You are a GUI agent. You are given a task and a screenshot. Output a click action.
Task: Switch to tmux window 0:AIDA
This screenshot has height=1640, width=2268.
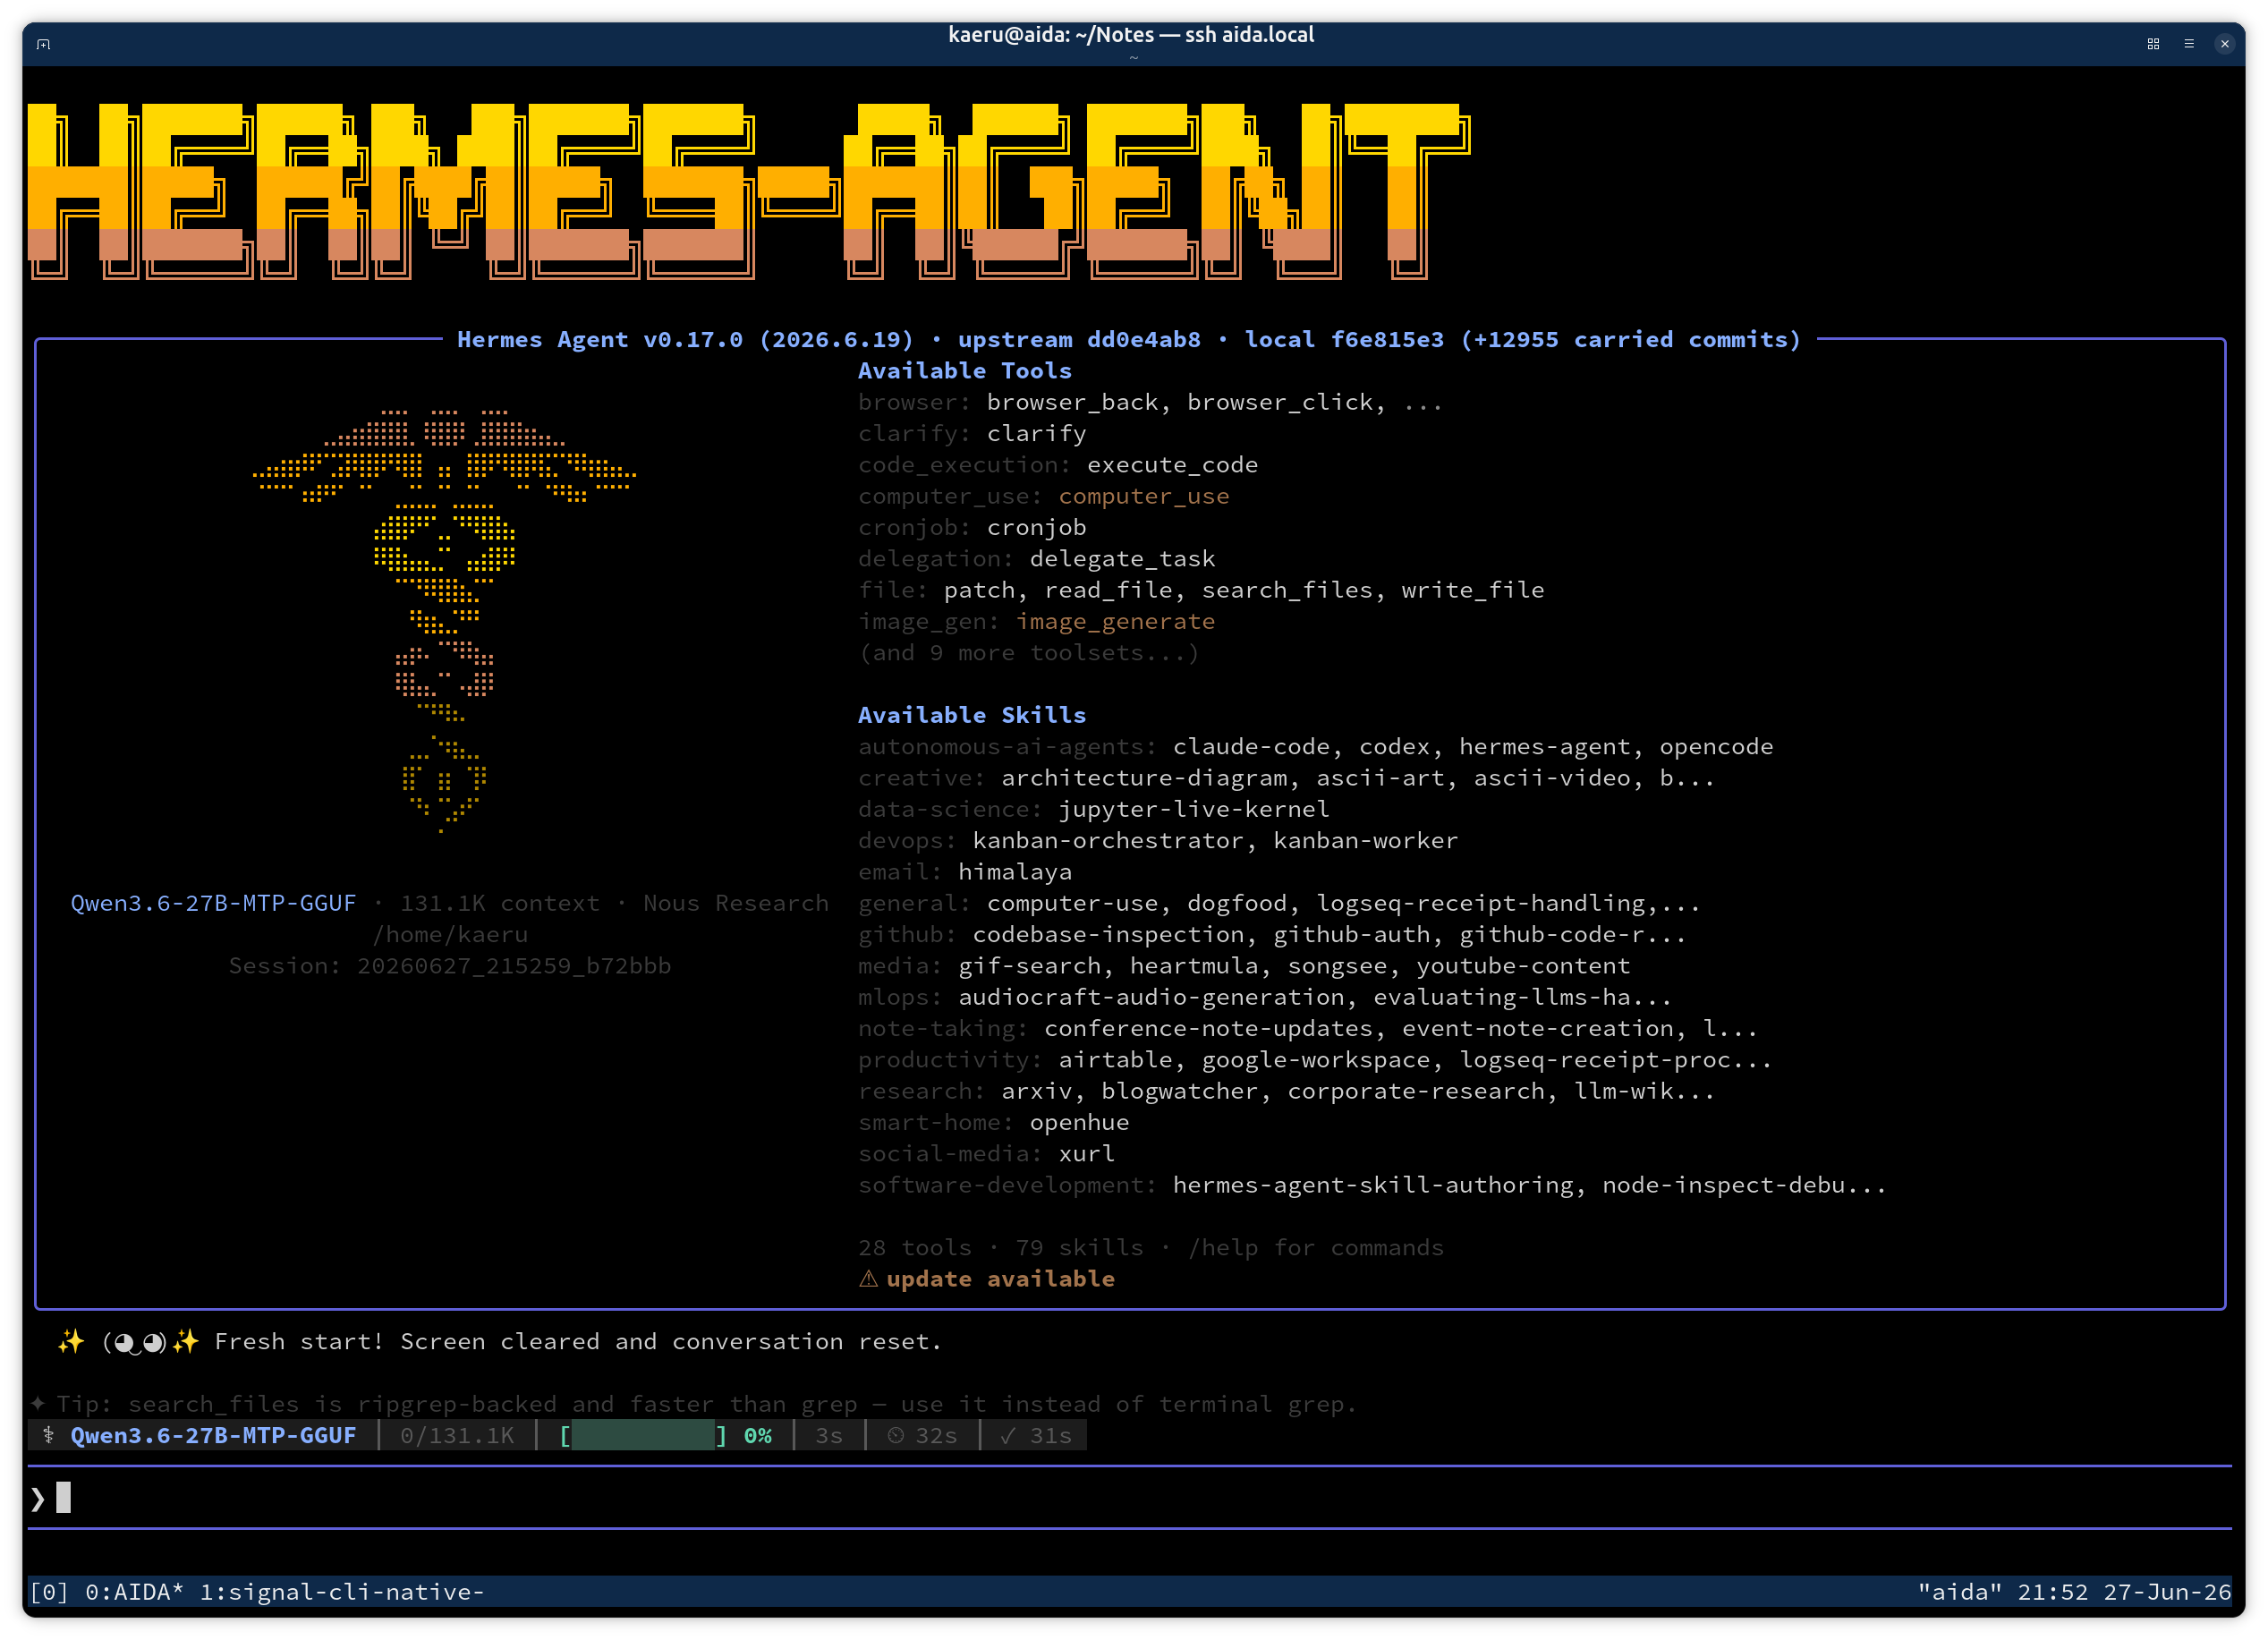point(135,1592)
